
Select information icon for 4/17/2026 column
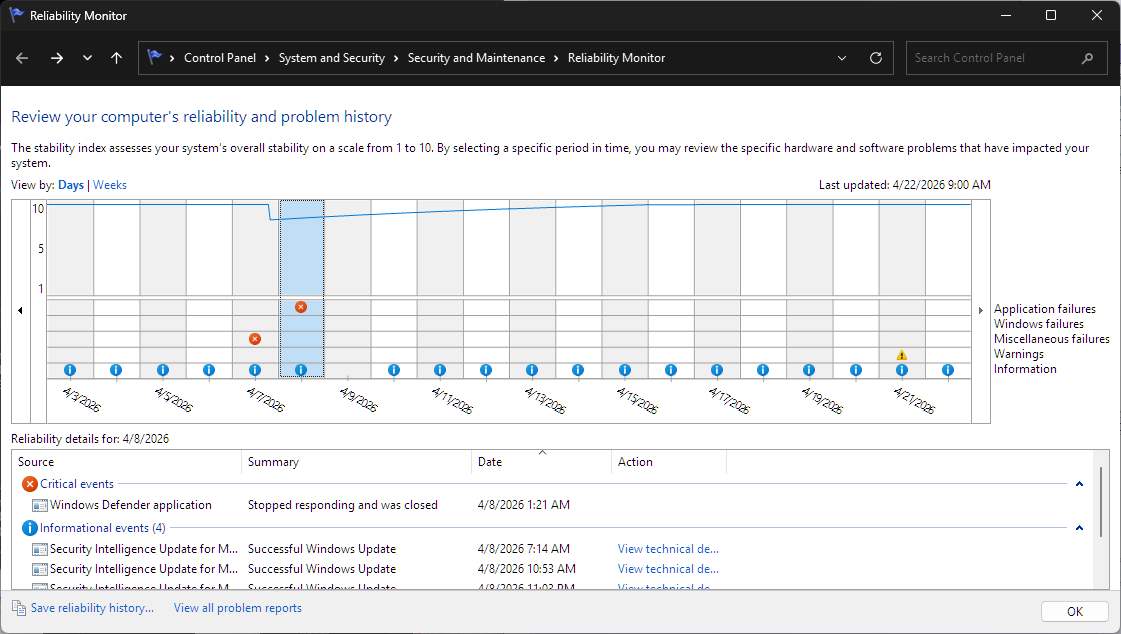717,370
